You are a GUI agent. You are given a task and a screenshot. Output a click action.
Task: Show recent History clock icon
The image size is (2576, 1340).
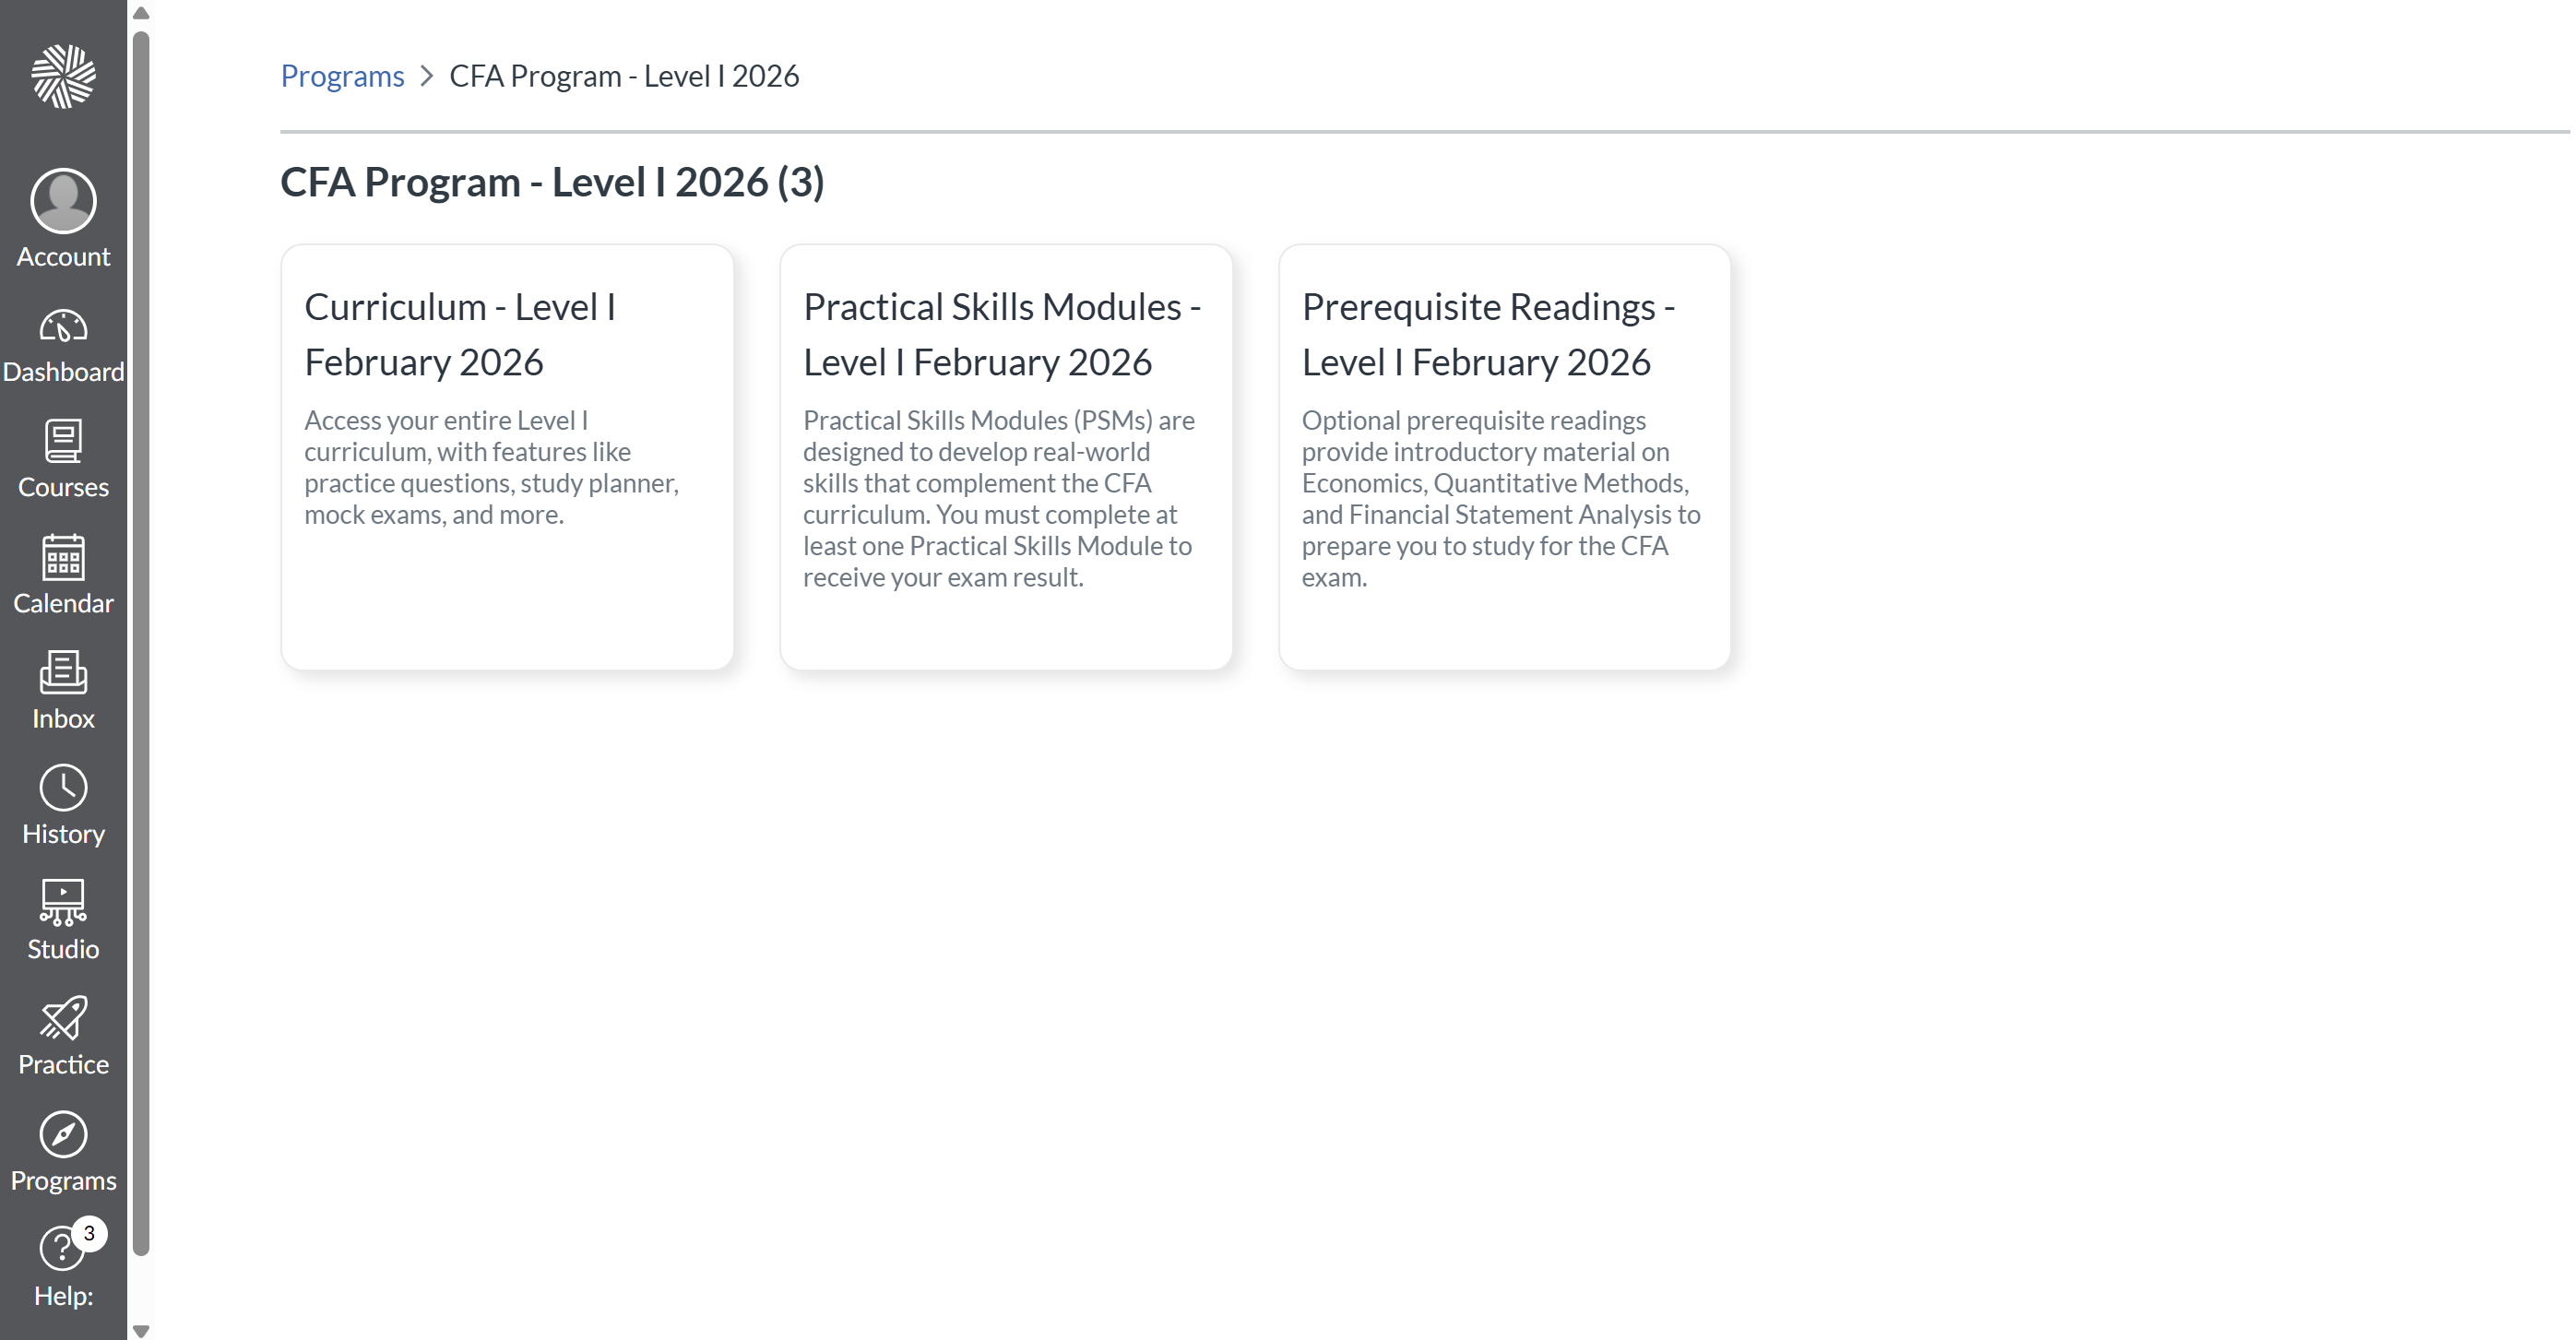pyautogui.click(x=63, y=788)
